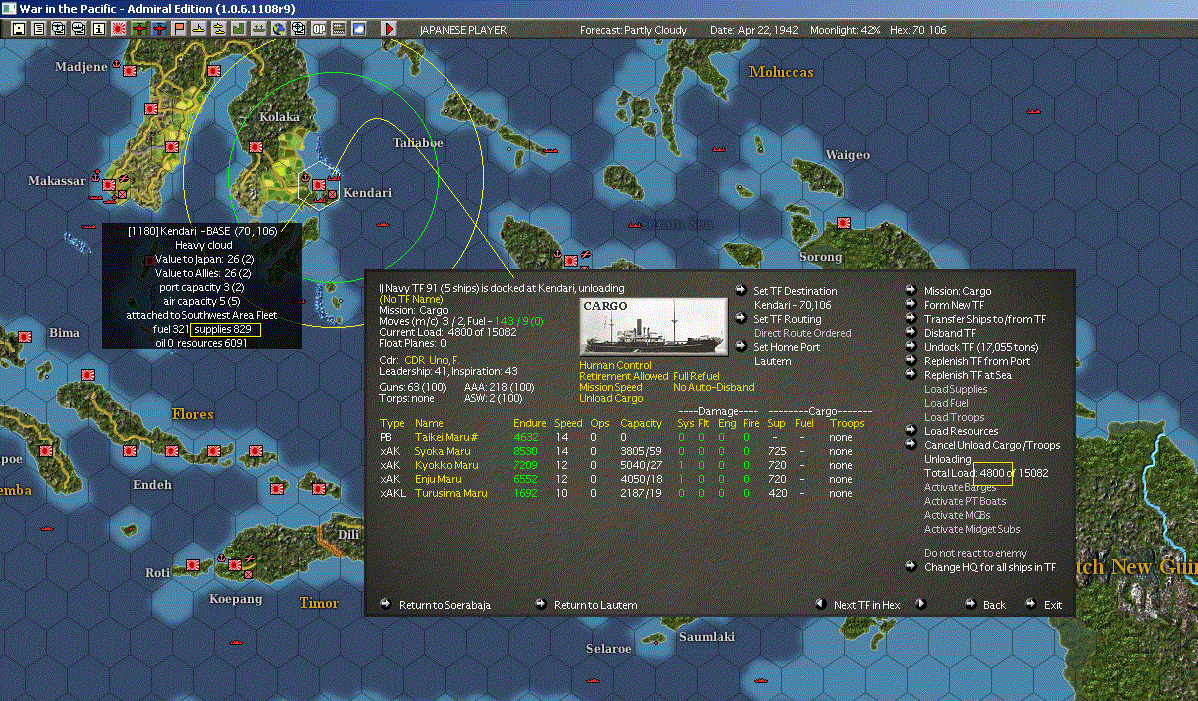Open ship Kyokko Maru details
Image resolution: width=1198 pixels, height=701 pixels.
(x=446, y=465)
